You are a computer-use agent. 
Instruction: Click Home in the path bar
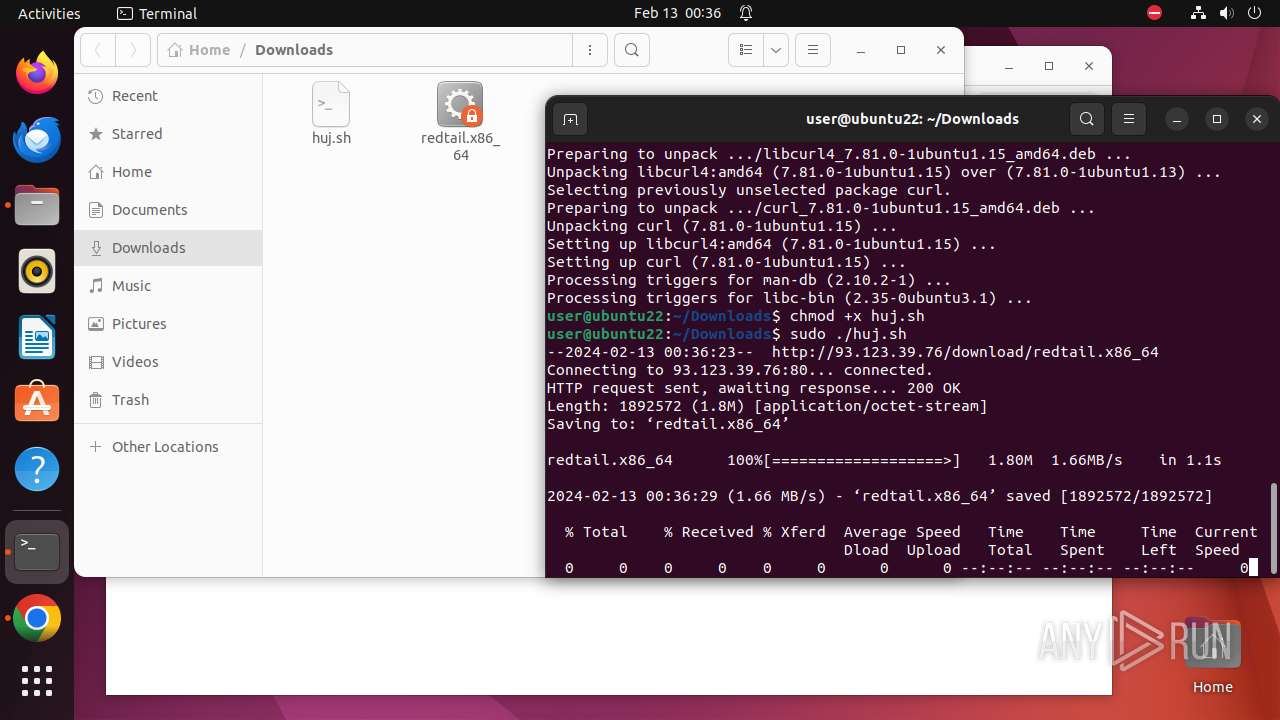(199, 50)
